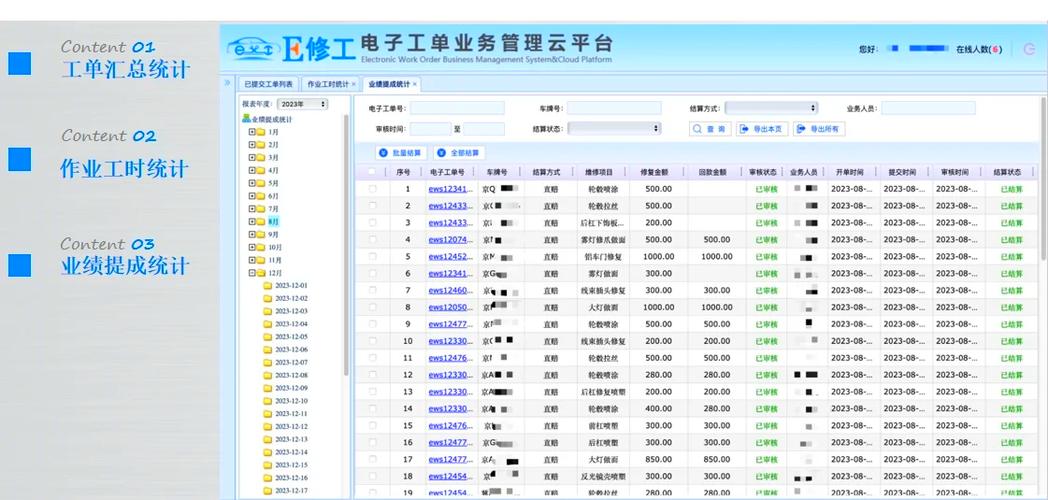Check the checkbox for row 5
Image resolution: width=1048 pixels, height=500 pixels.
[372, 257]
